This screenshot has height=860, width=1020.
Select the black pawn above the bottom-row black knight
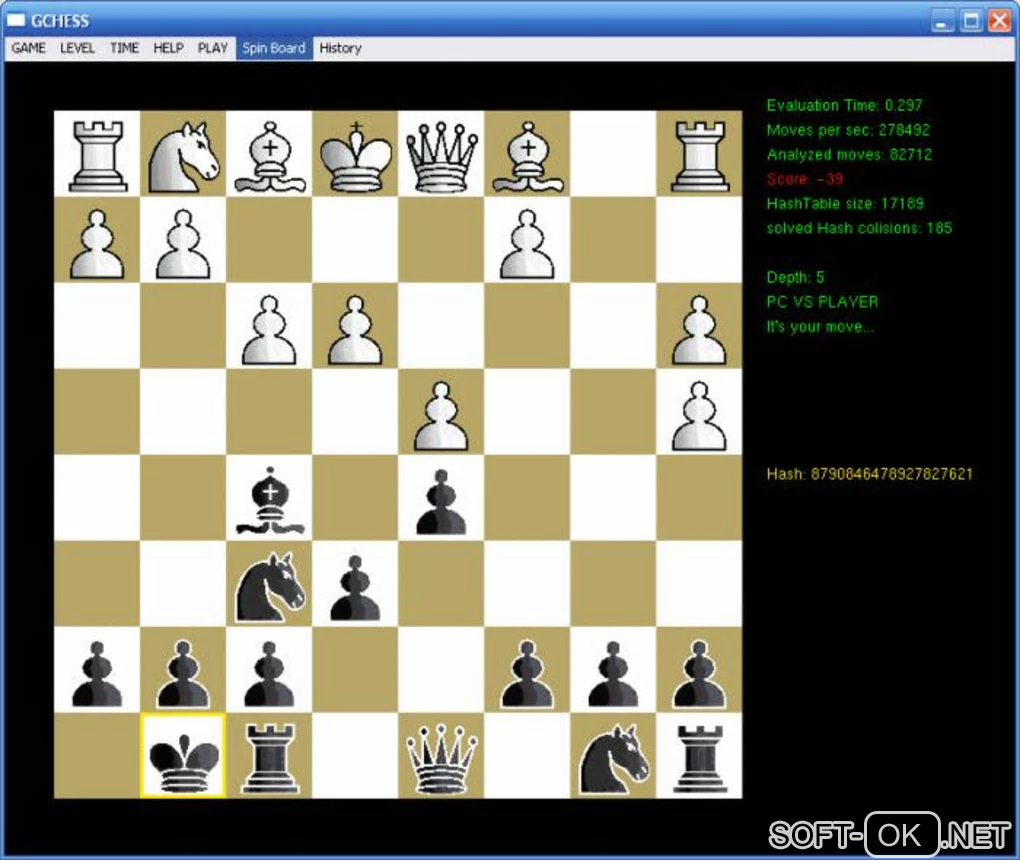pyautogui.click(x=613, y=674)
